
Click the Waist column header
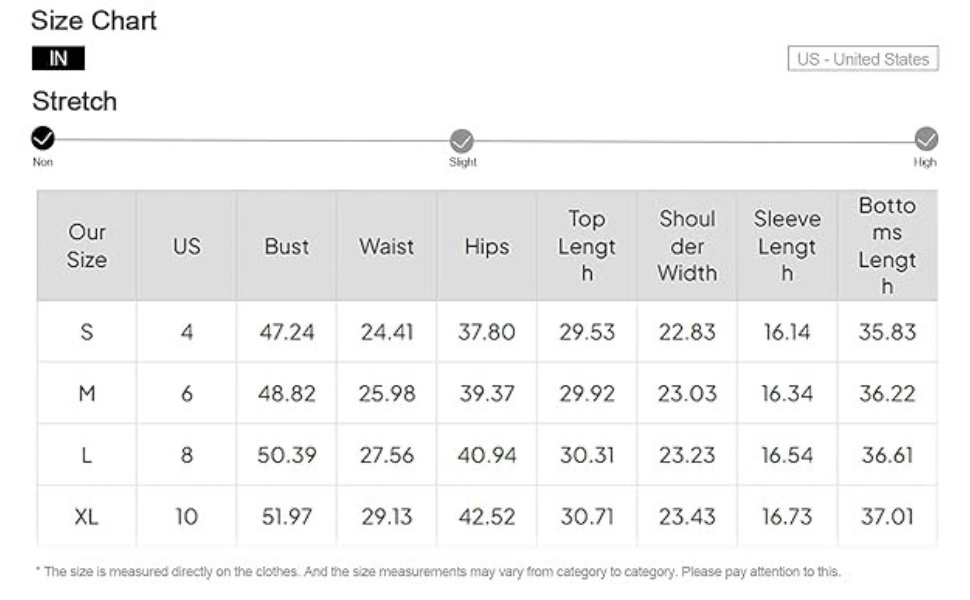387,246
